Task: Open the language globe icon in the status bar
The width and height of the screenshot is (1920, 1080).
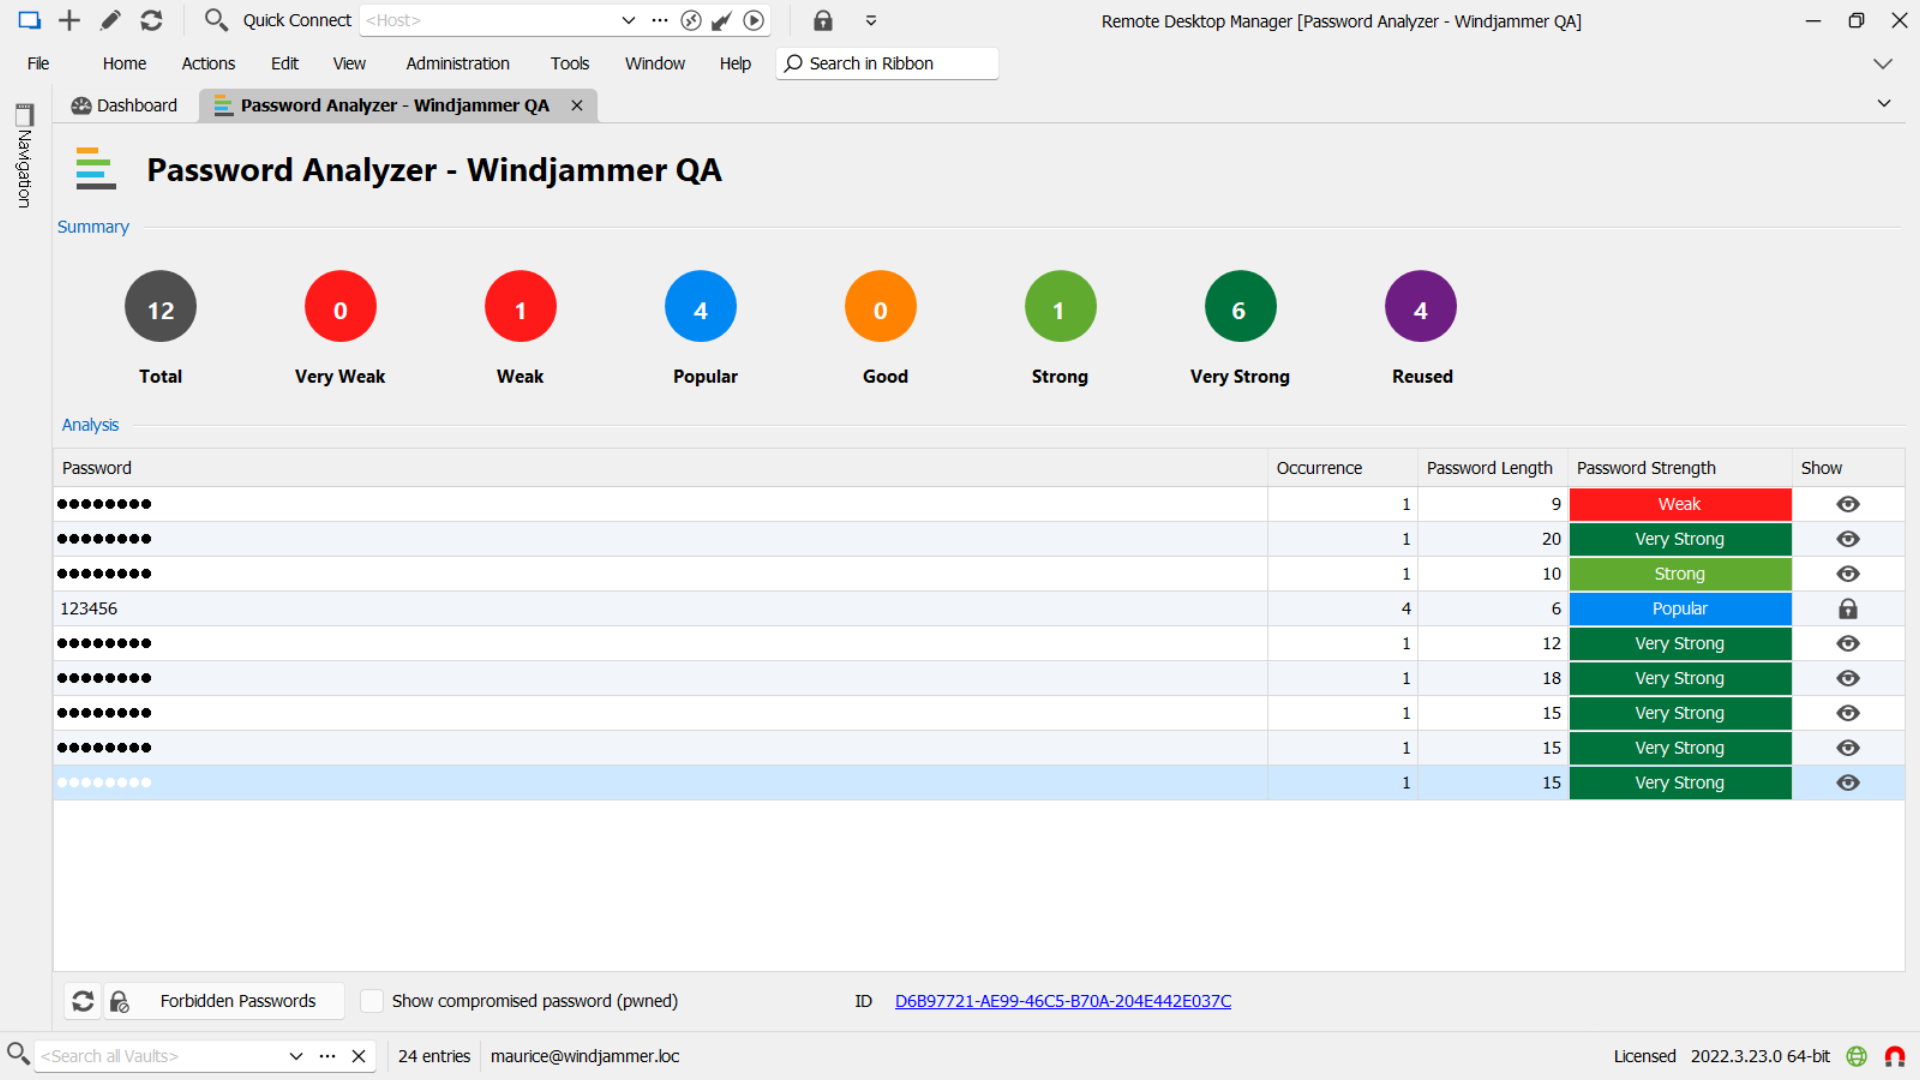Action: [x=1857, y=1055]
